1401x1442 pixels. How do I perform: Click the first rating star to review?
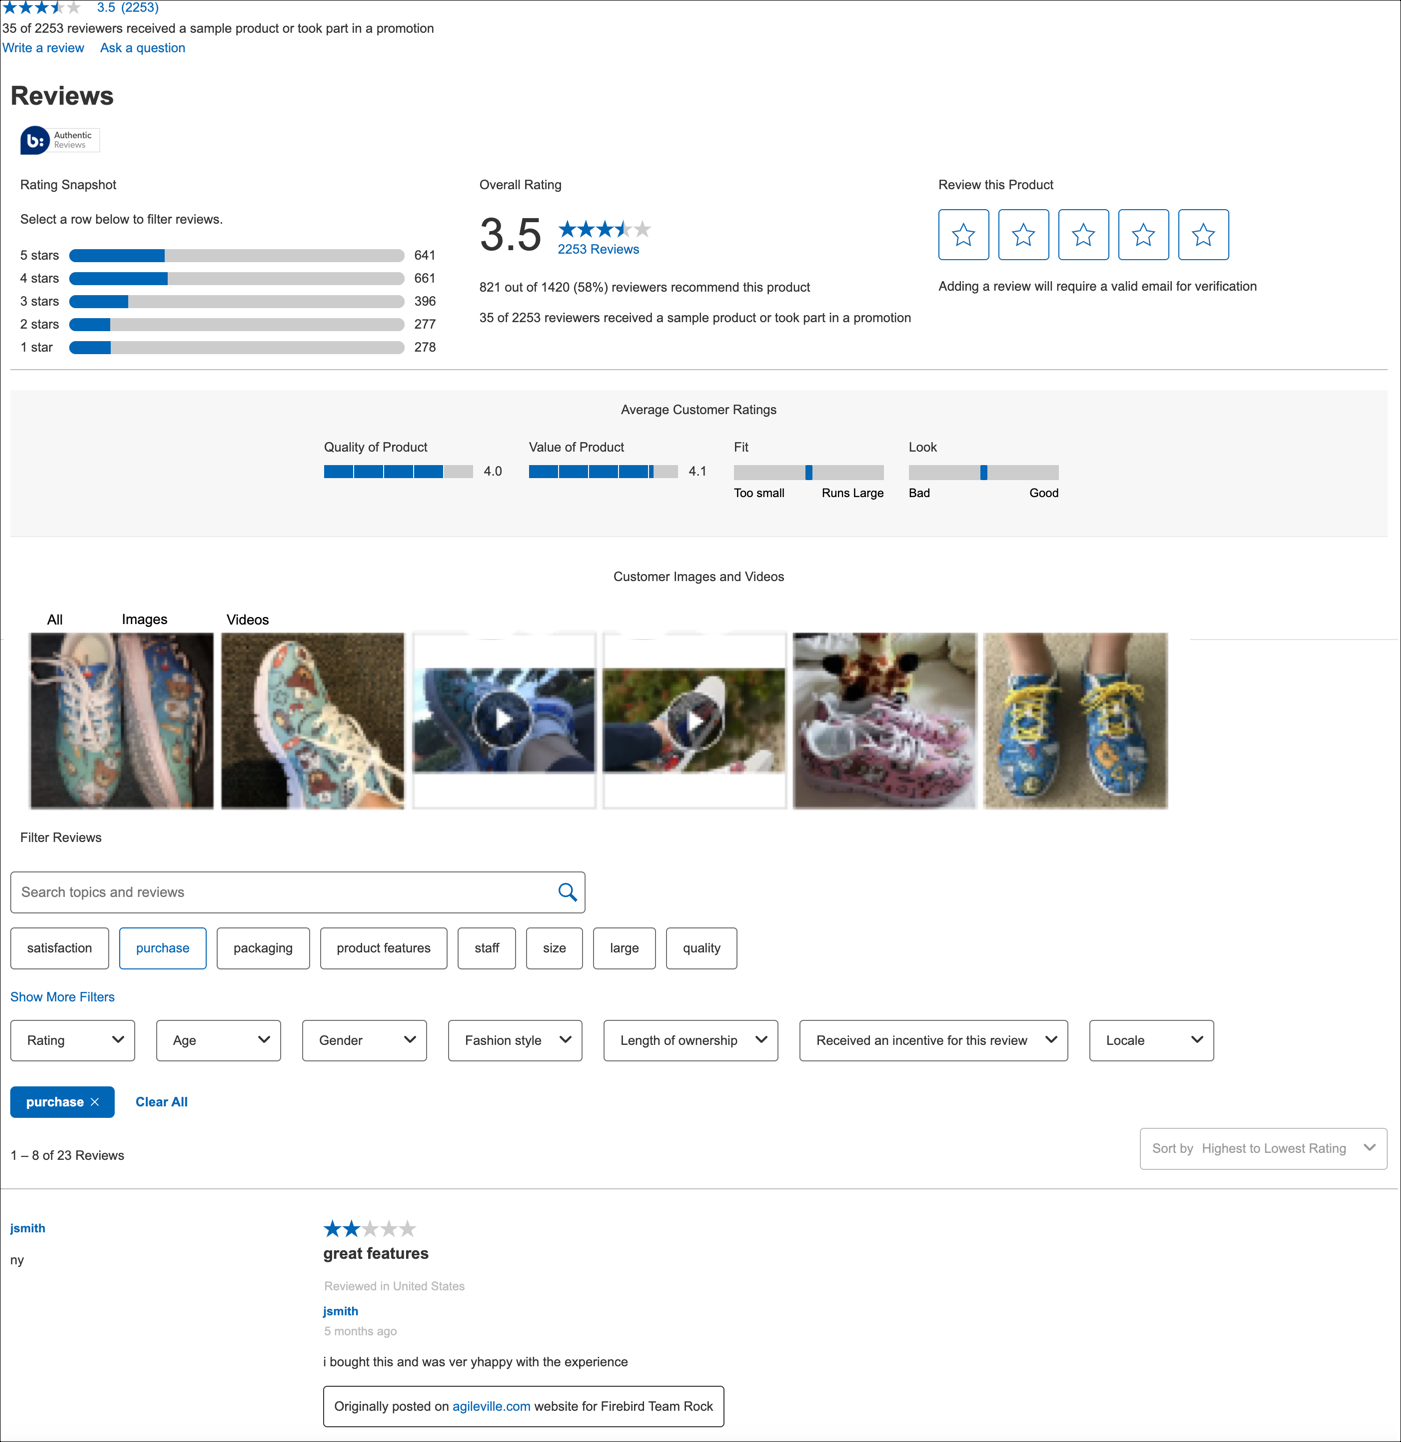tap(964, 235)
